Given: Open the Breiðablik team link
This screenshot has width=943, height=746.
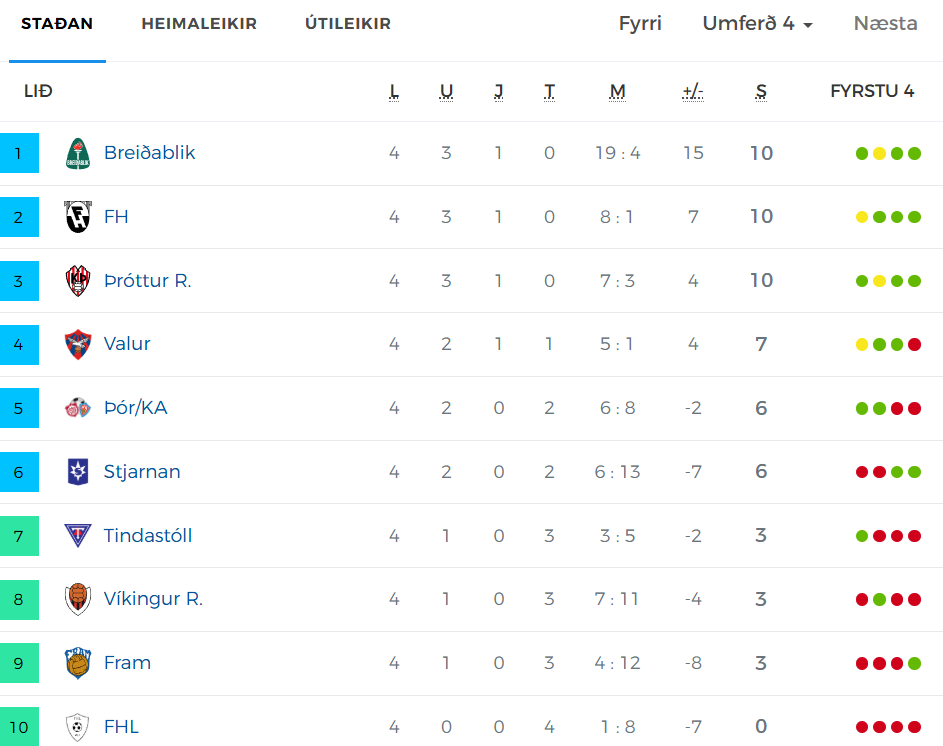Looking at the screenshot, I should (150, 153).
